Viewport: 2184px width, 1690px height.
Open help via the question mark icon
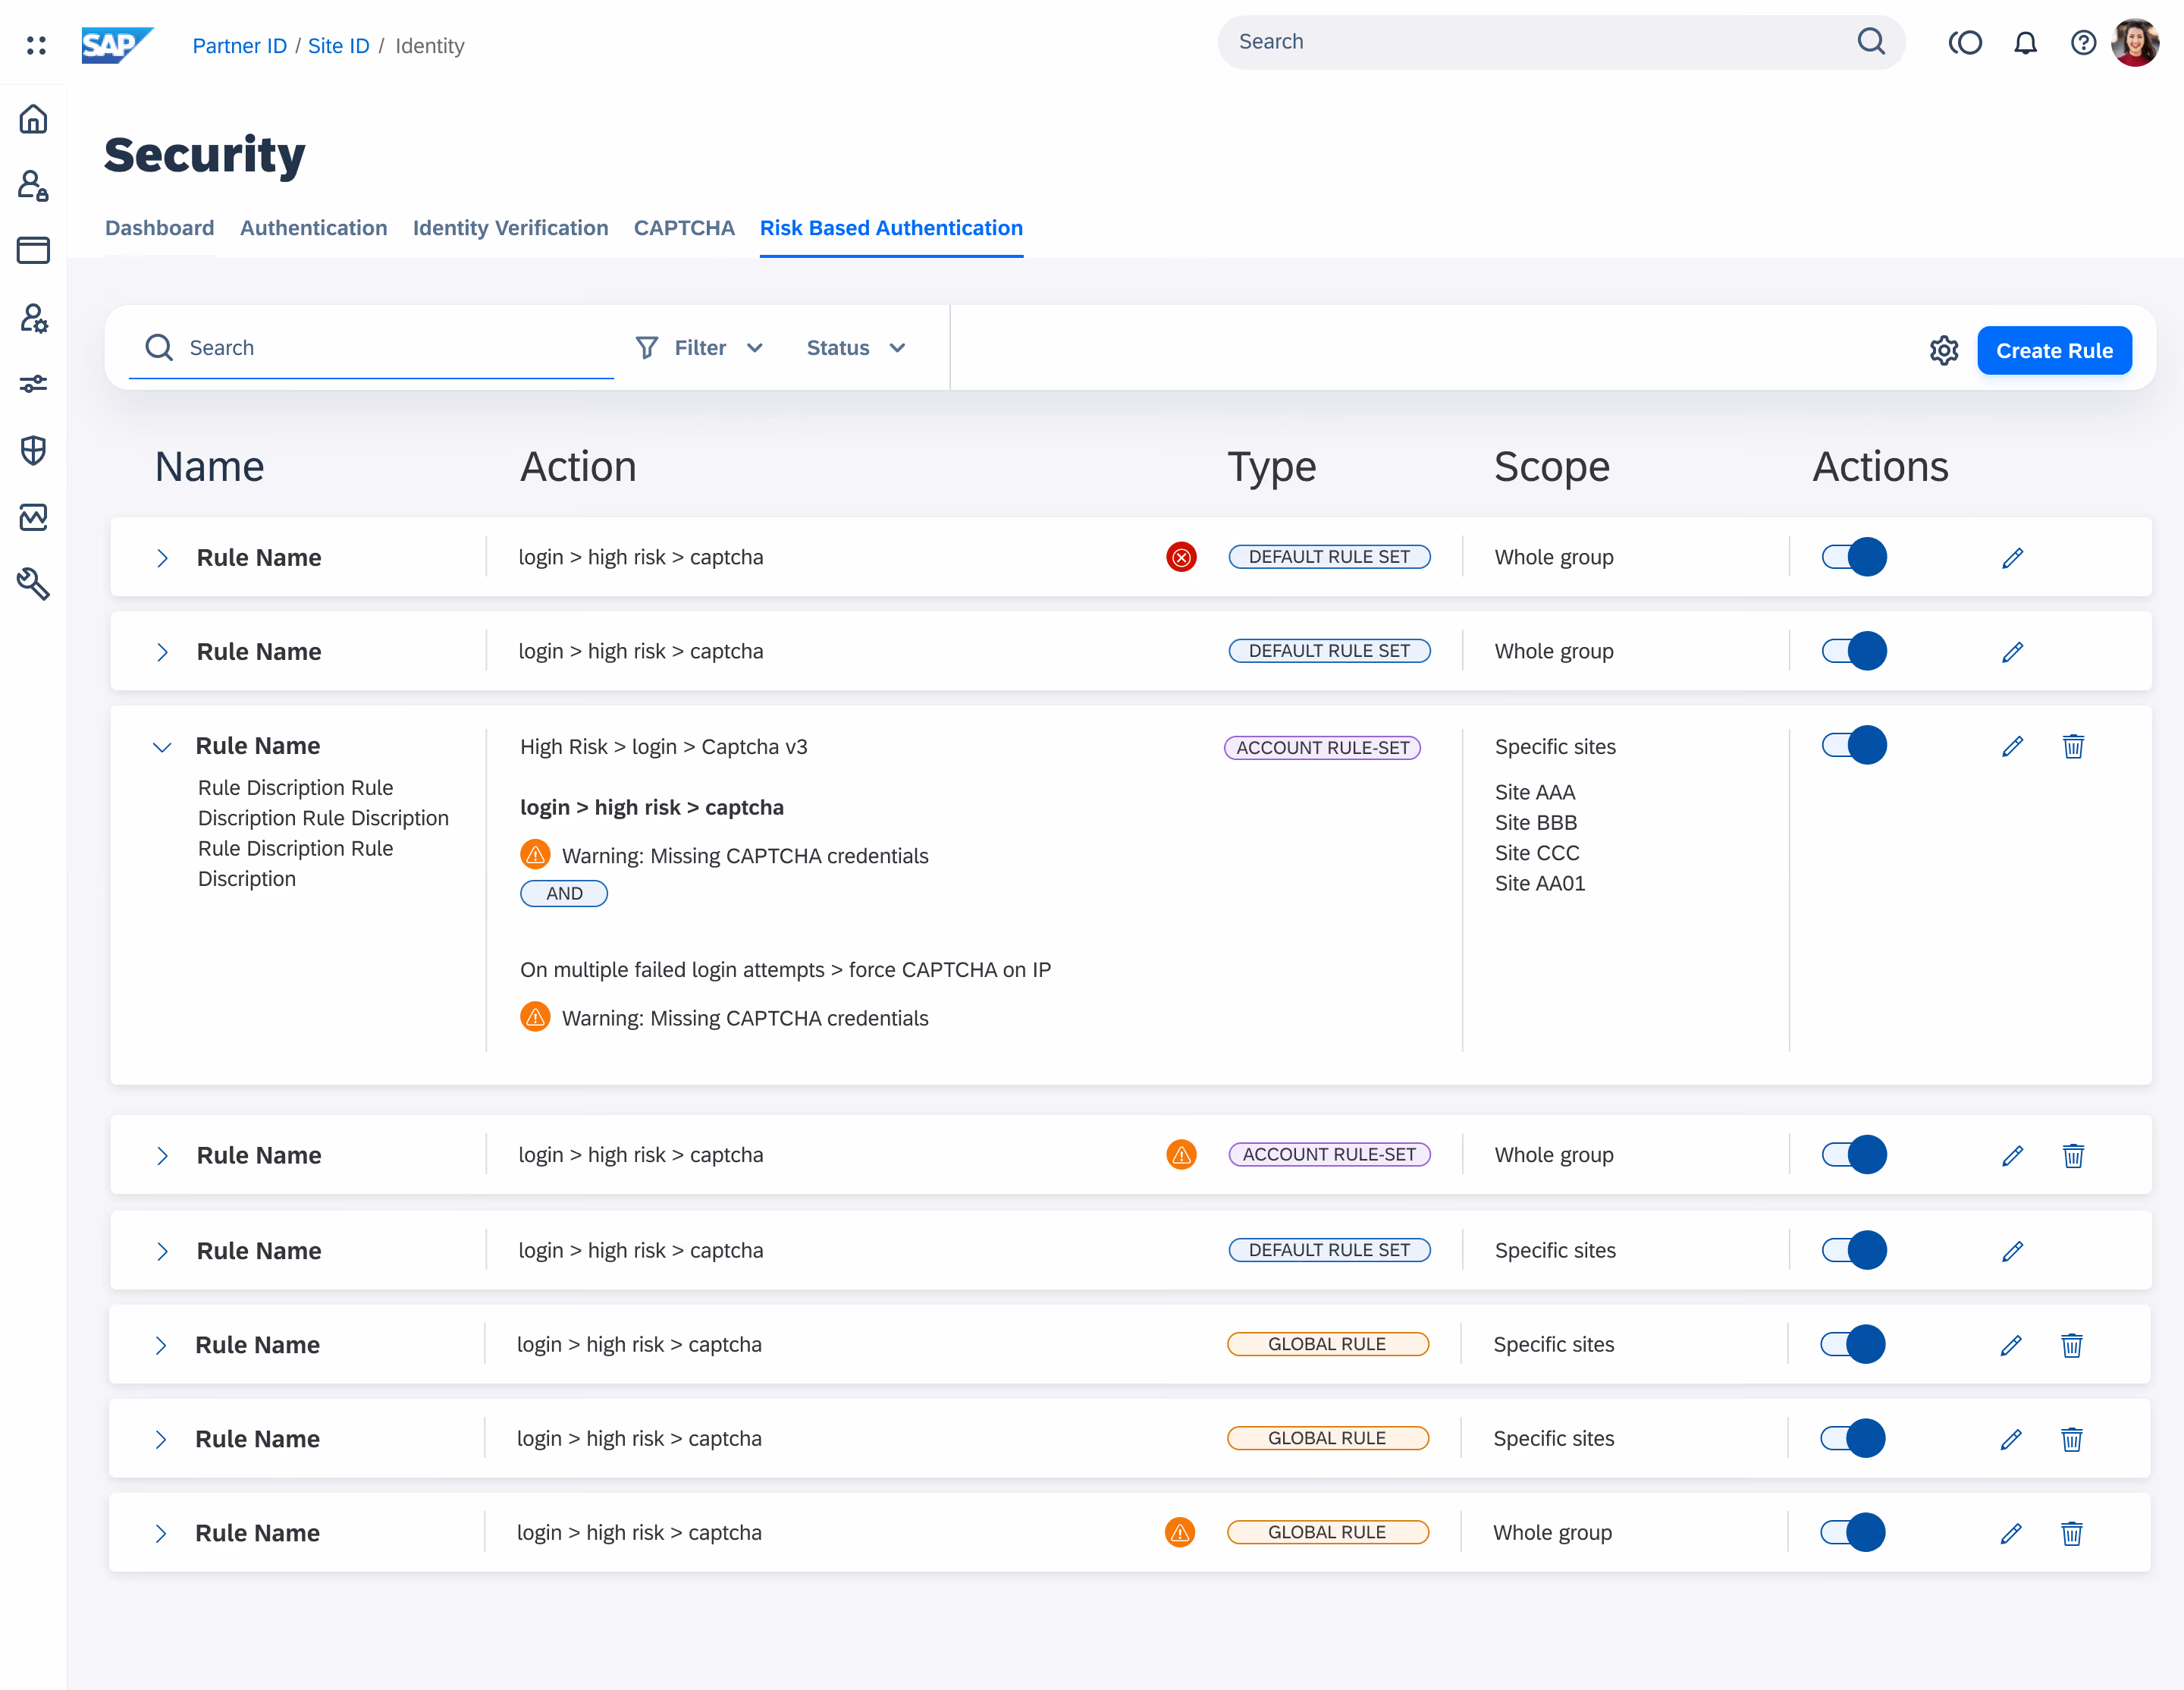[2083, 43]
